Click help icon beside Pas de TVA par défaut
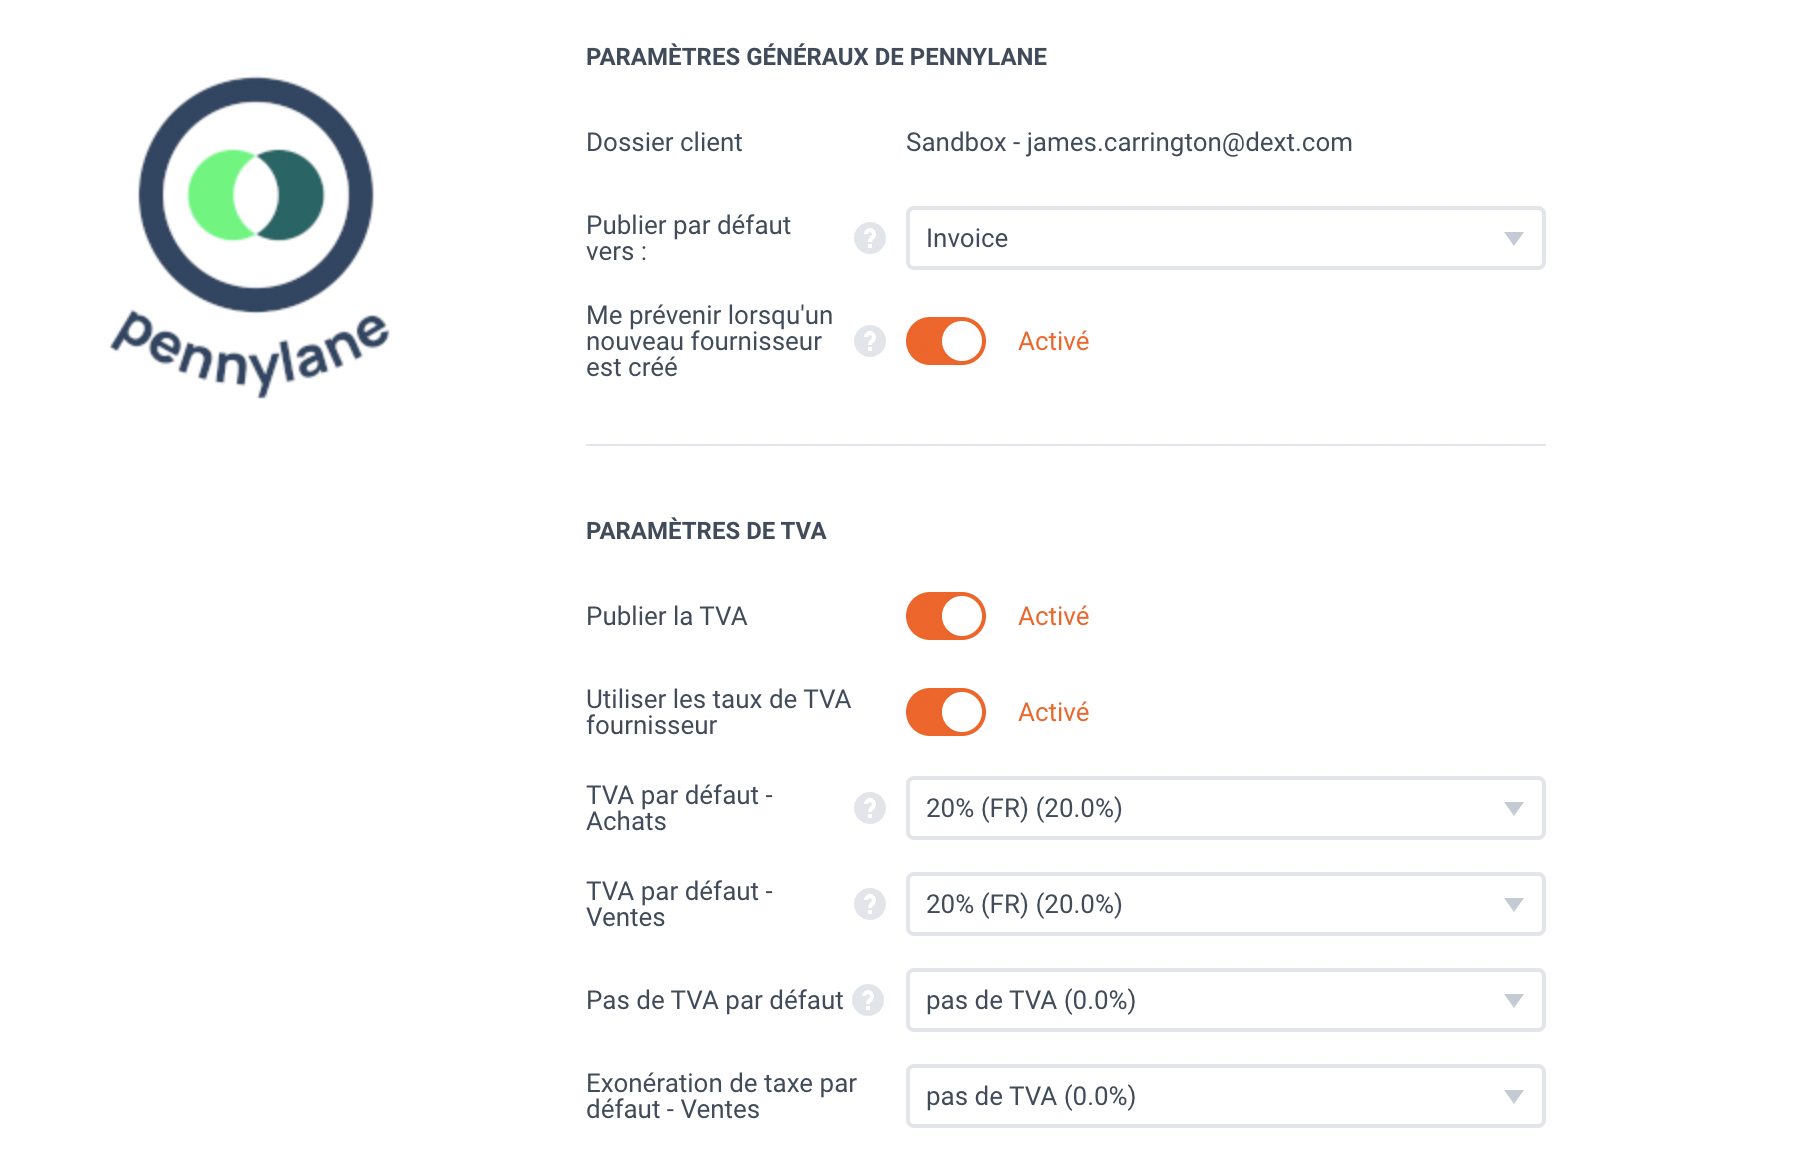Viewport: 1812px width, 1156px height. 868,1000
